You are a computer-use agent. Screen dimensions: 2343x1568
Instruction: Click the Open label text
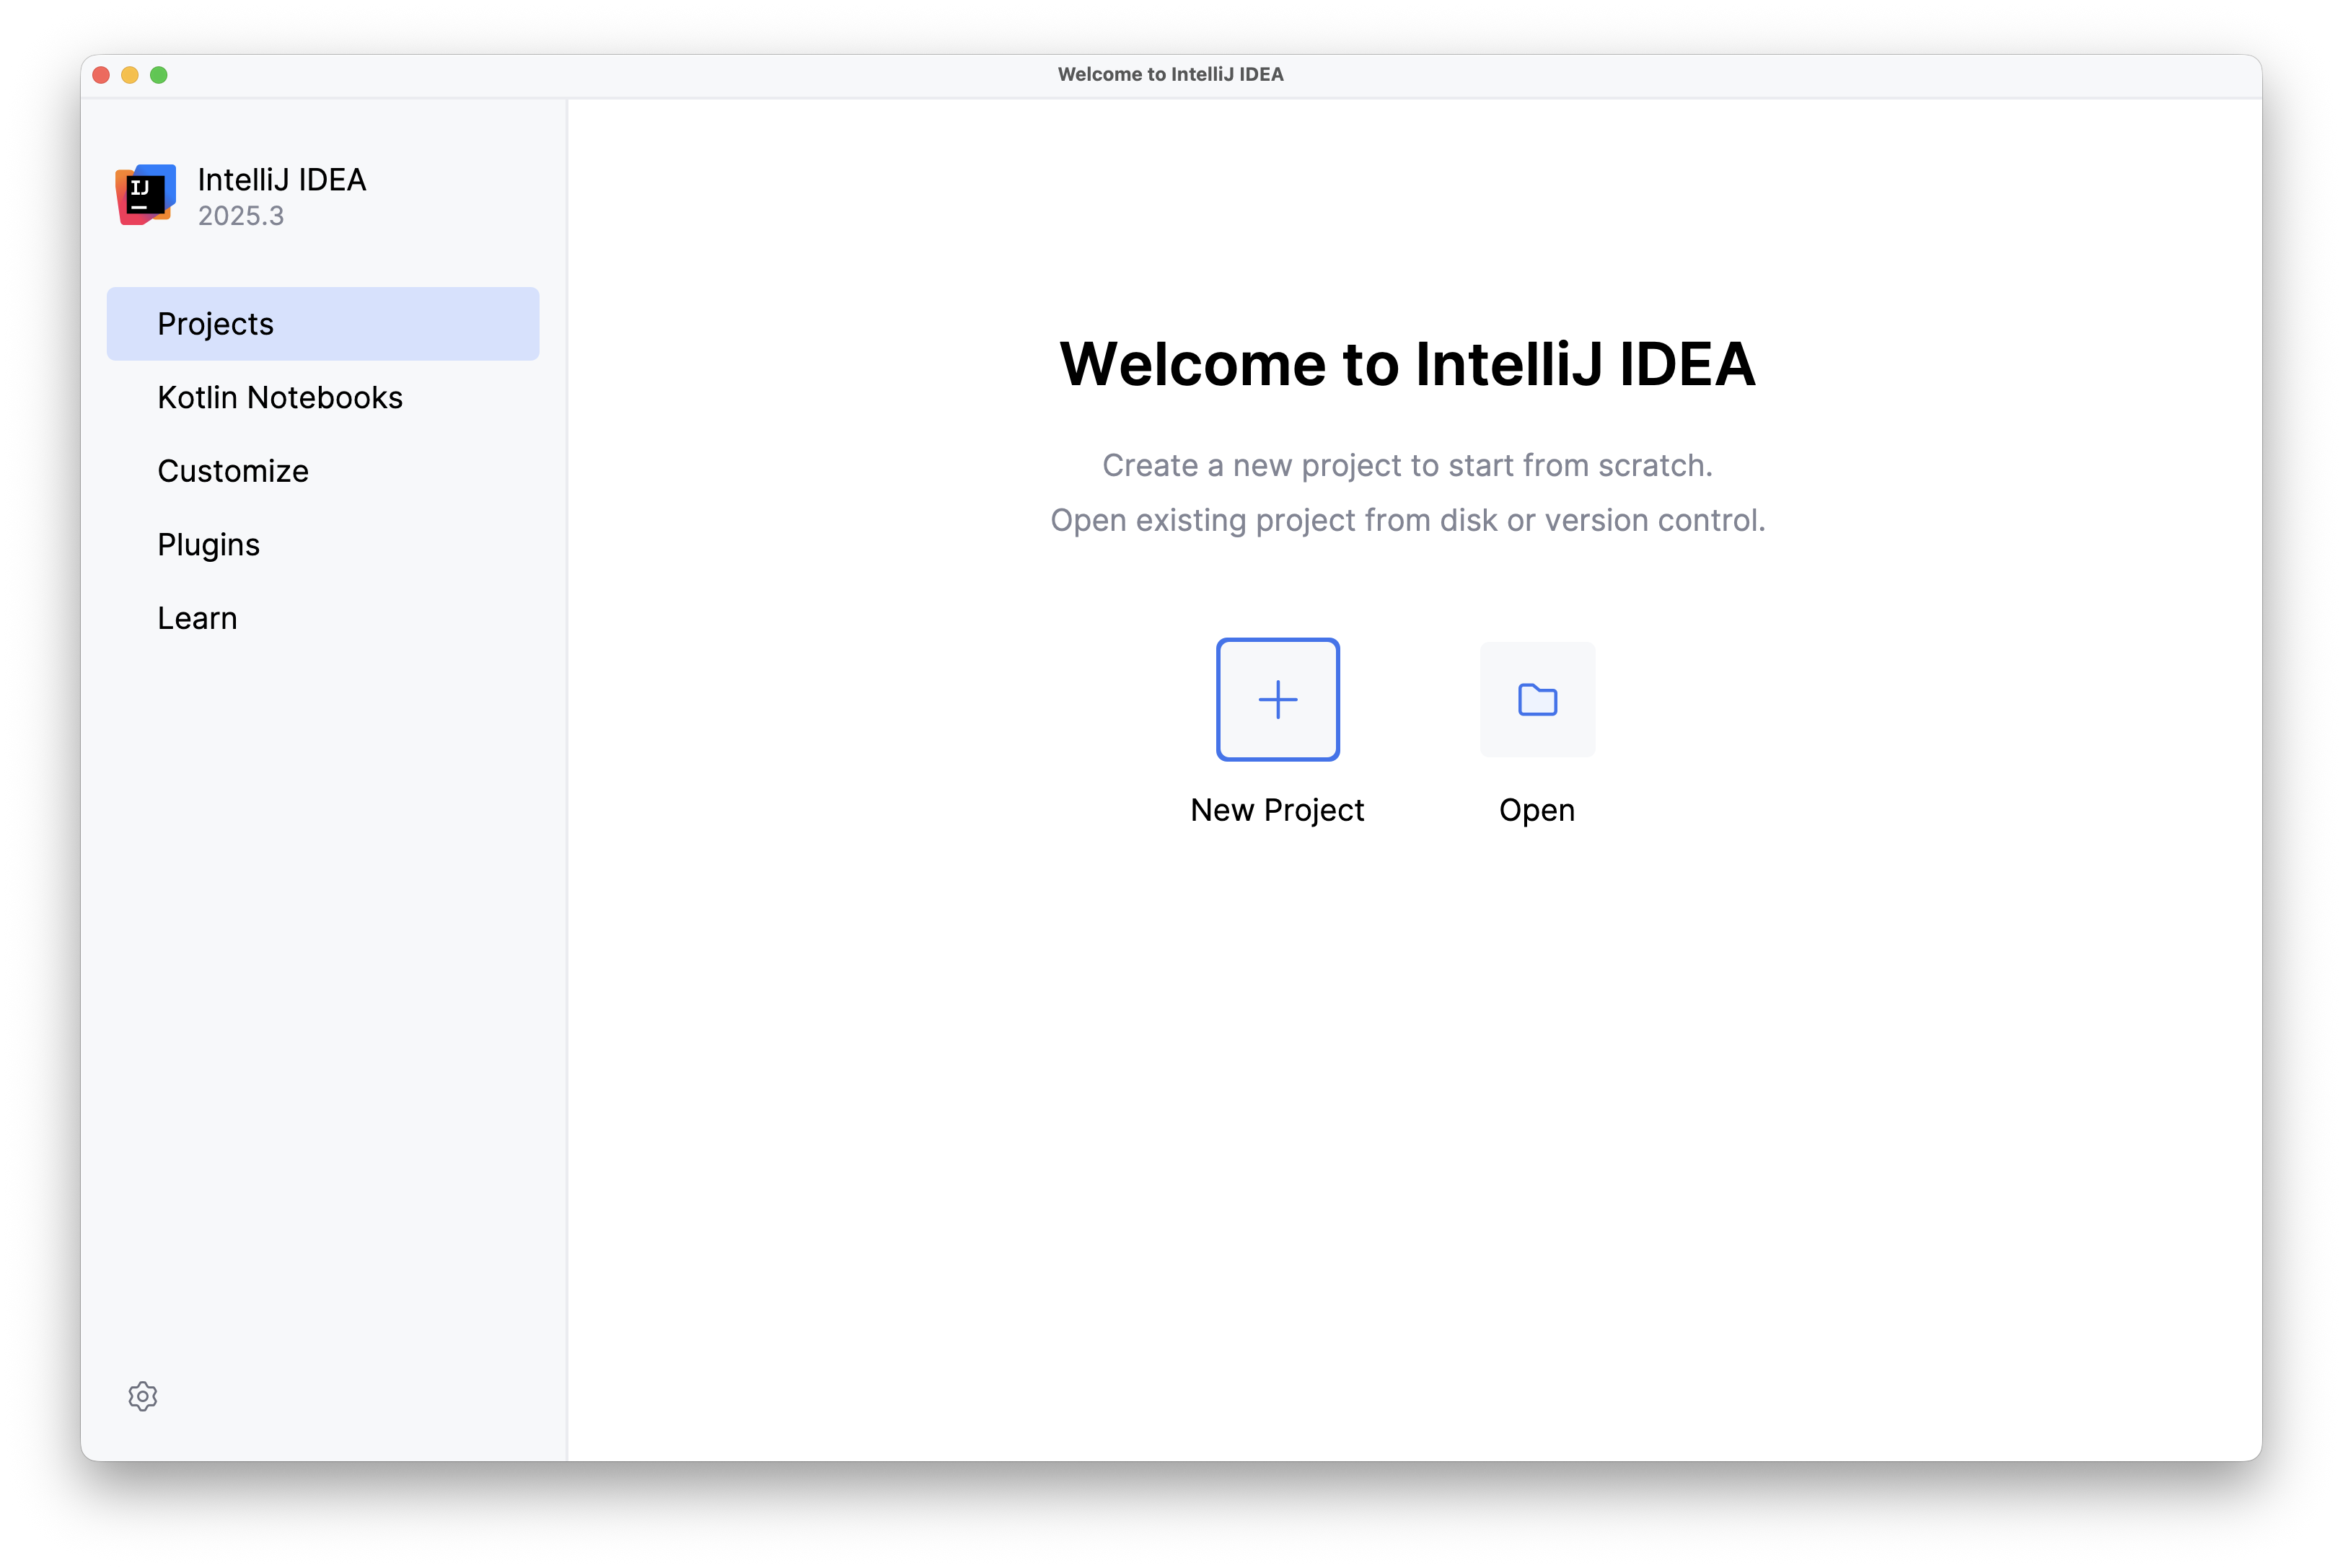pyautogui.click(x=1536, y=810)
